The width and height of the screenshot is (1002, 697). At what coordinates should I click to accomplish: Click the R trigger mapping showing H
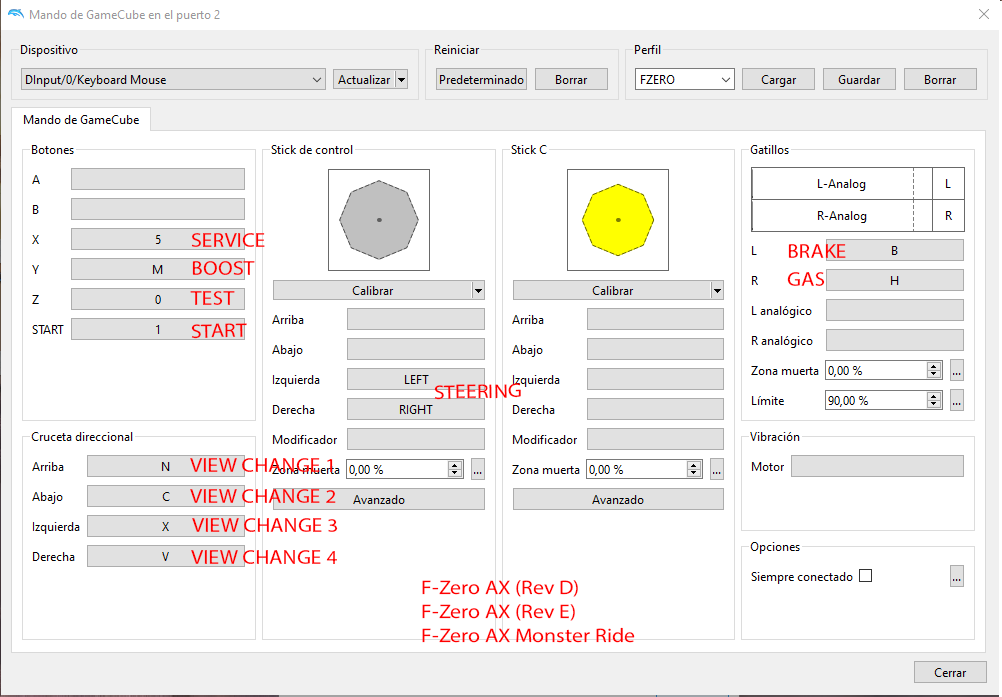coord(895,280)
